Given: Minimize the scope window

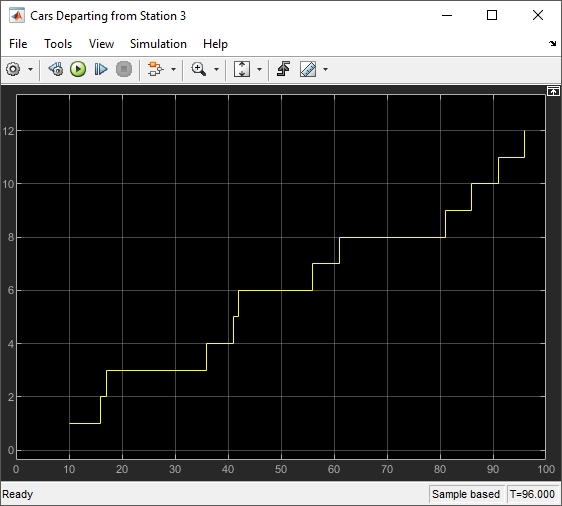Looking at the screenshot, I should pos(447,15).
